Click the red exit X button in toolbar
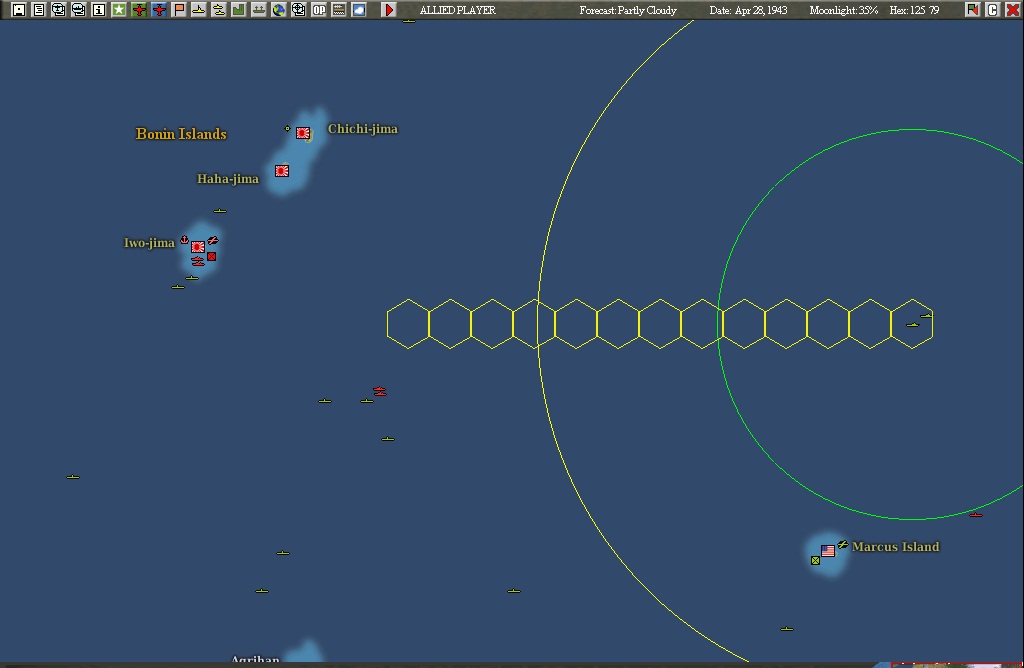 (x=1012, y=10)
